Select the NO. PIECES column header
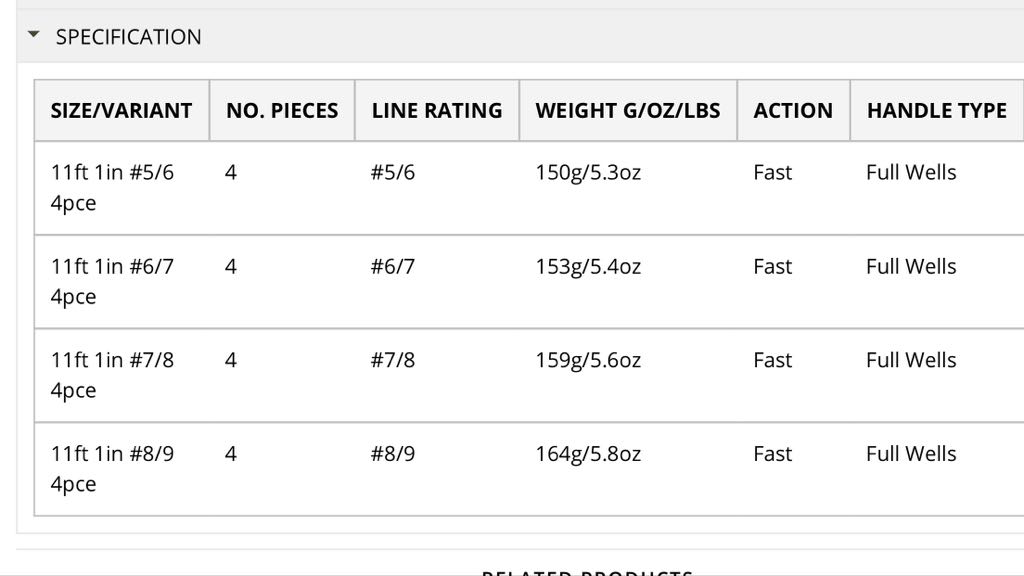 pos(282,110)
